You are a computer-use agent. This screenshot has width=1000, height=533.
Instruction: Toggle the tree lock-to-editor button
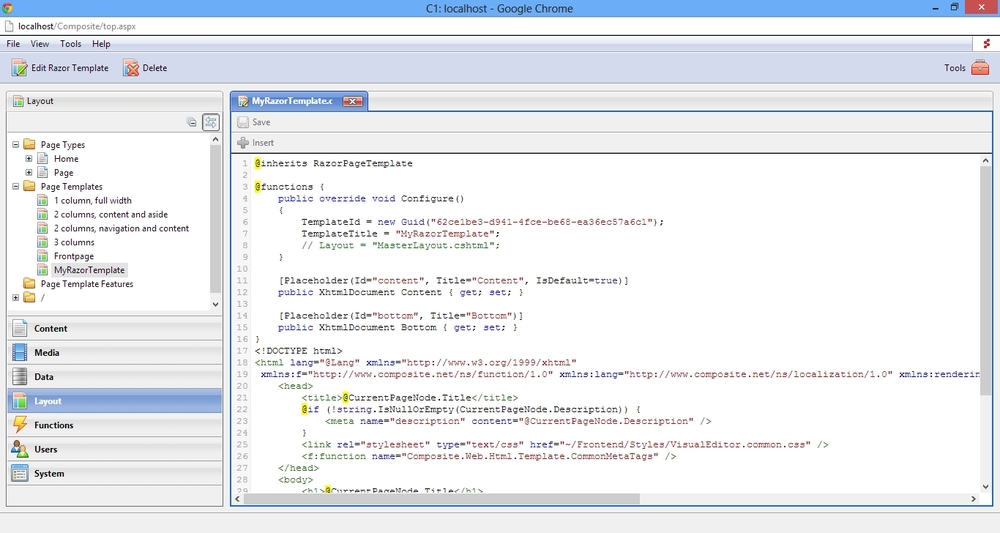pyautogui.click(x=211, y=122)
